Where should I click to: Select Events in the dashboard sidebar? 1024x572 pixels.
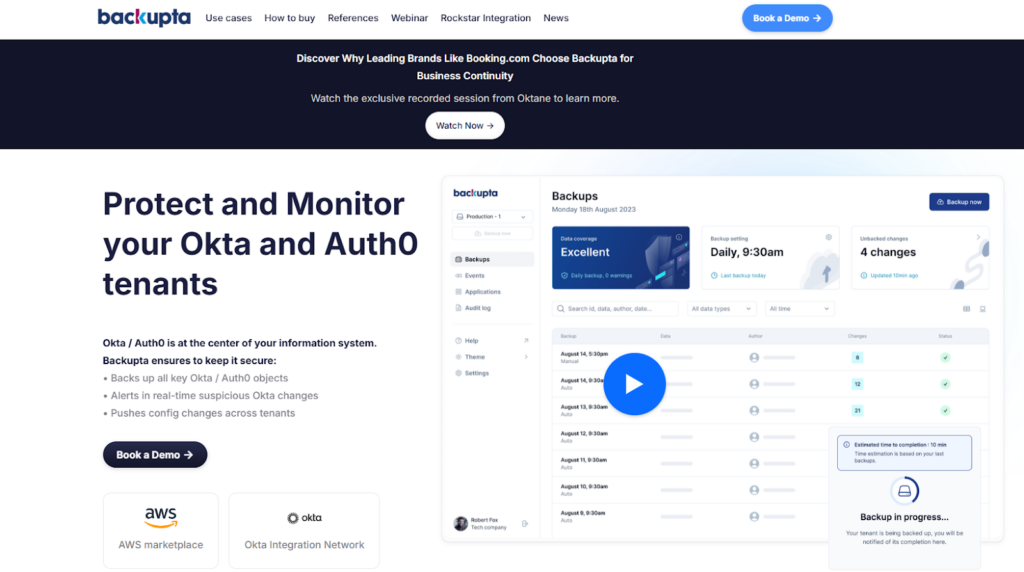click(474, 275)
